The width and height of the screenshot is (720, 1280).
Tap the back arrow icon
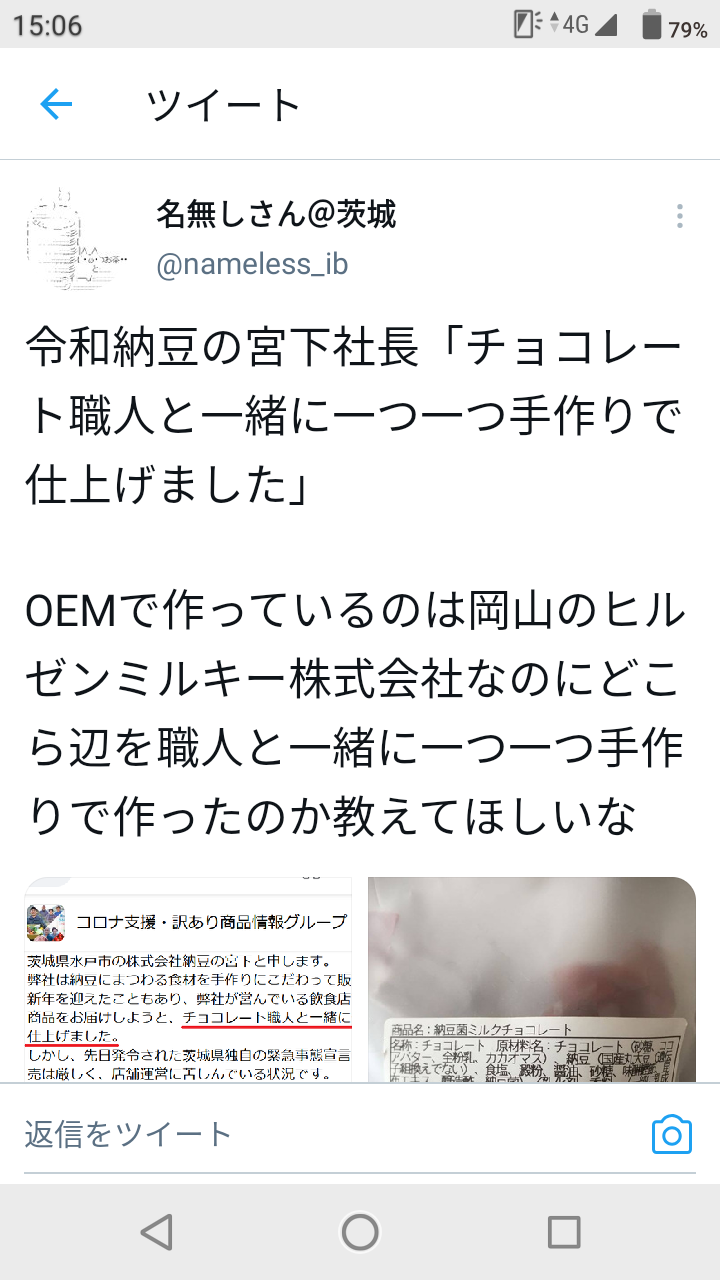(x=56, y=104)
